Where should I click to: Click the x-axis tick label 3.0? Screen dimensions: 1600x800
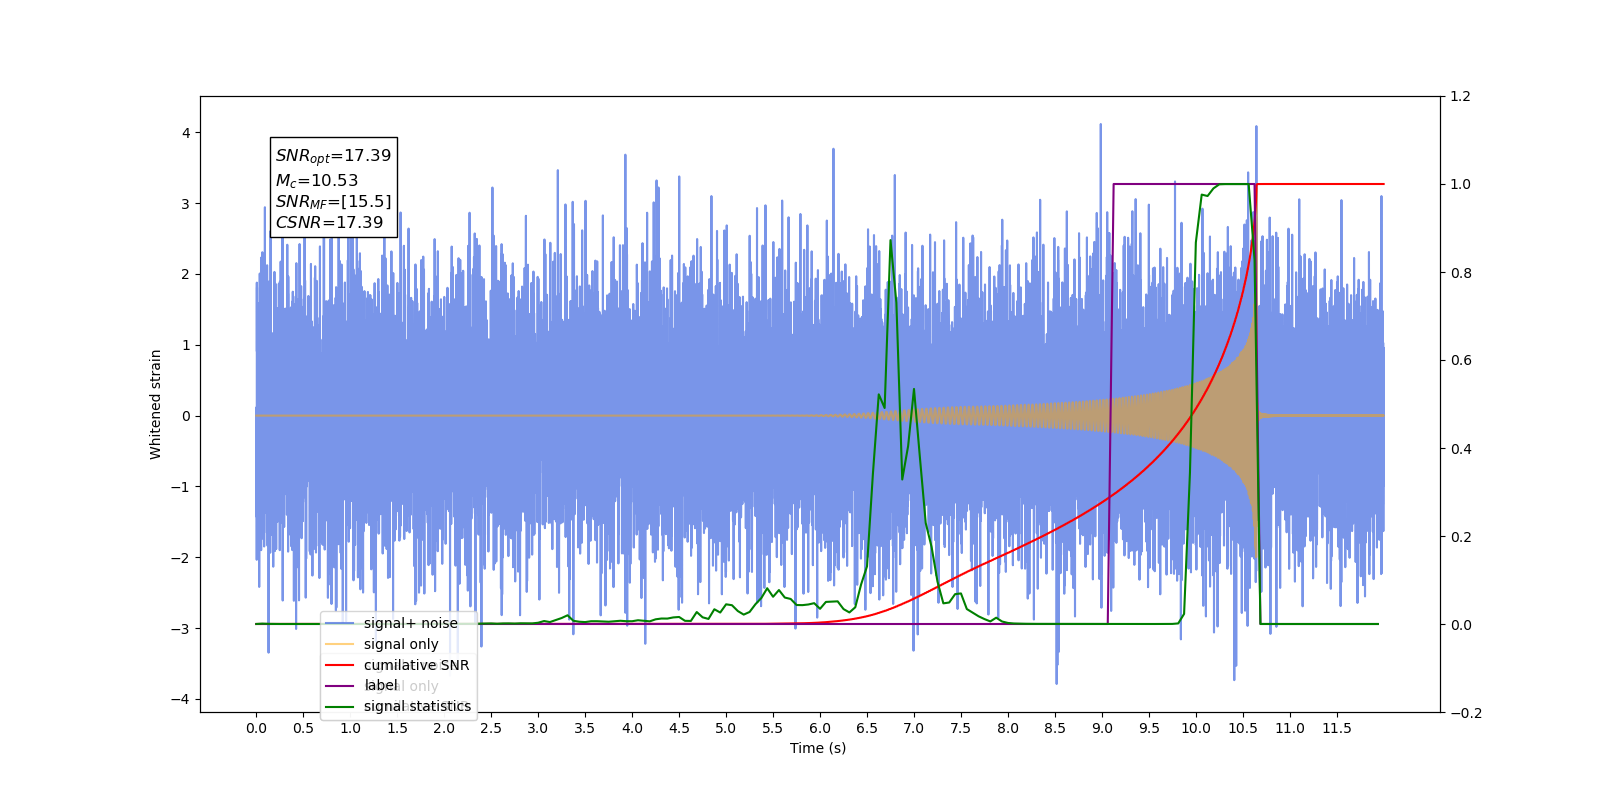pyautogui.click(x=538, y=728)
